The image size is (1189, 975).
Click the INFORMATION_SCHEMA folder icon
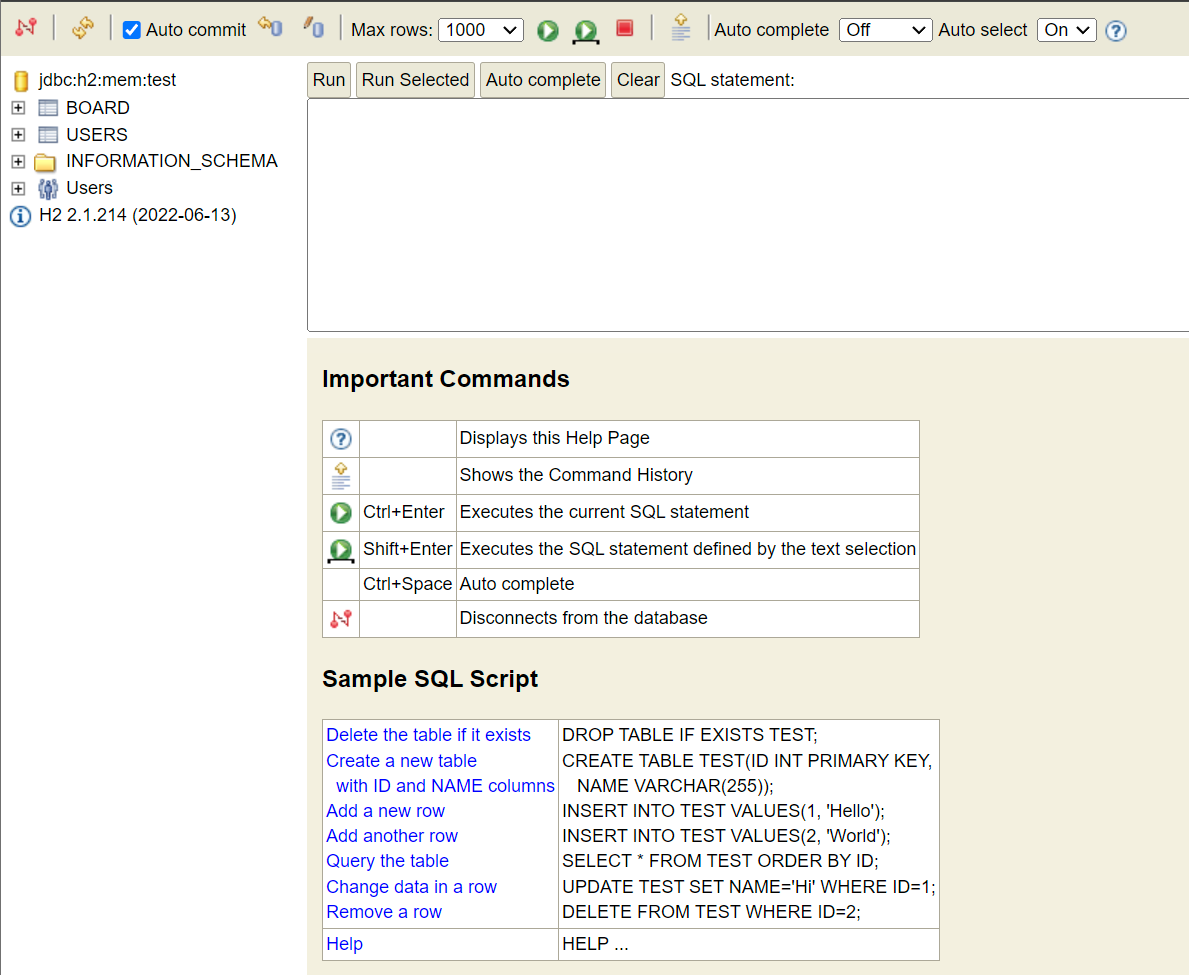pyautogui.click(x=45, y=161)
